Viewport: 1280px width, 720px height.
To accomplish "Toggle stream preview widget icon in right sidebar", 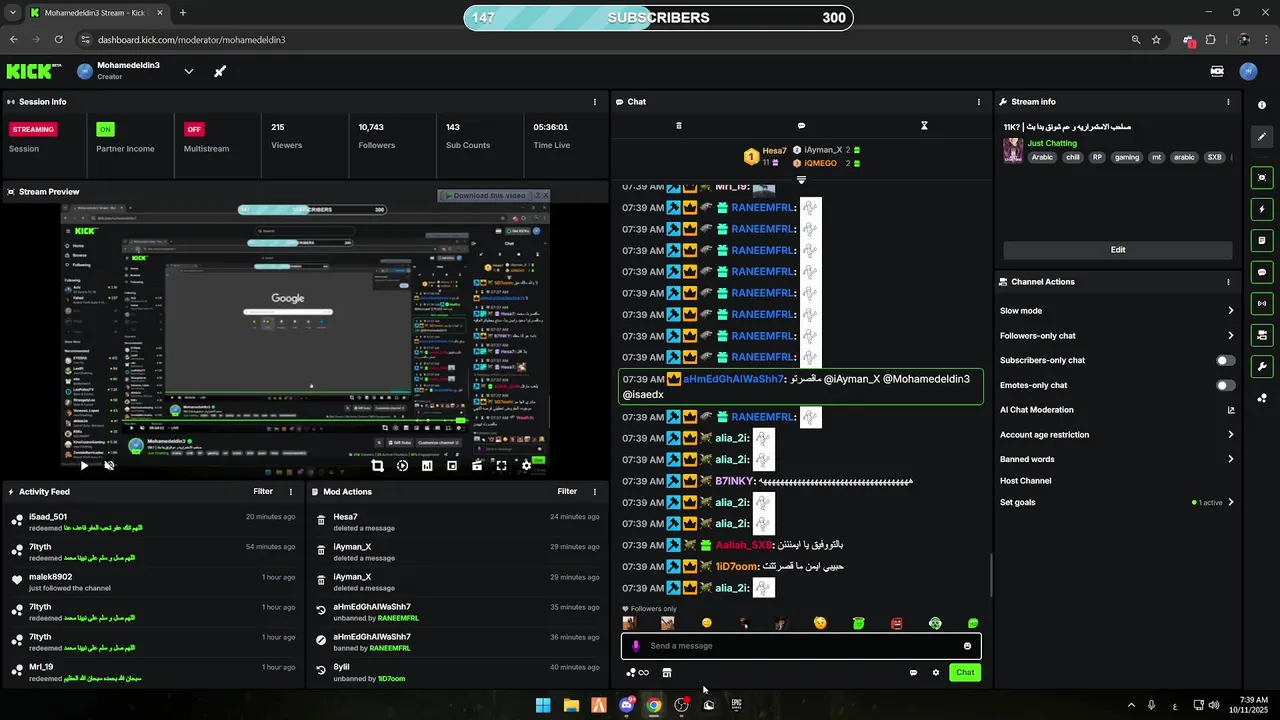I will tap(1262, 178).
